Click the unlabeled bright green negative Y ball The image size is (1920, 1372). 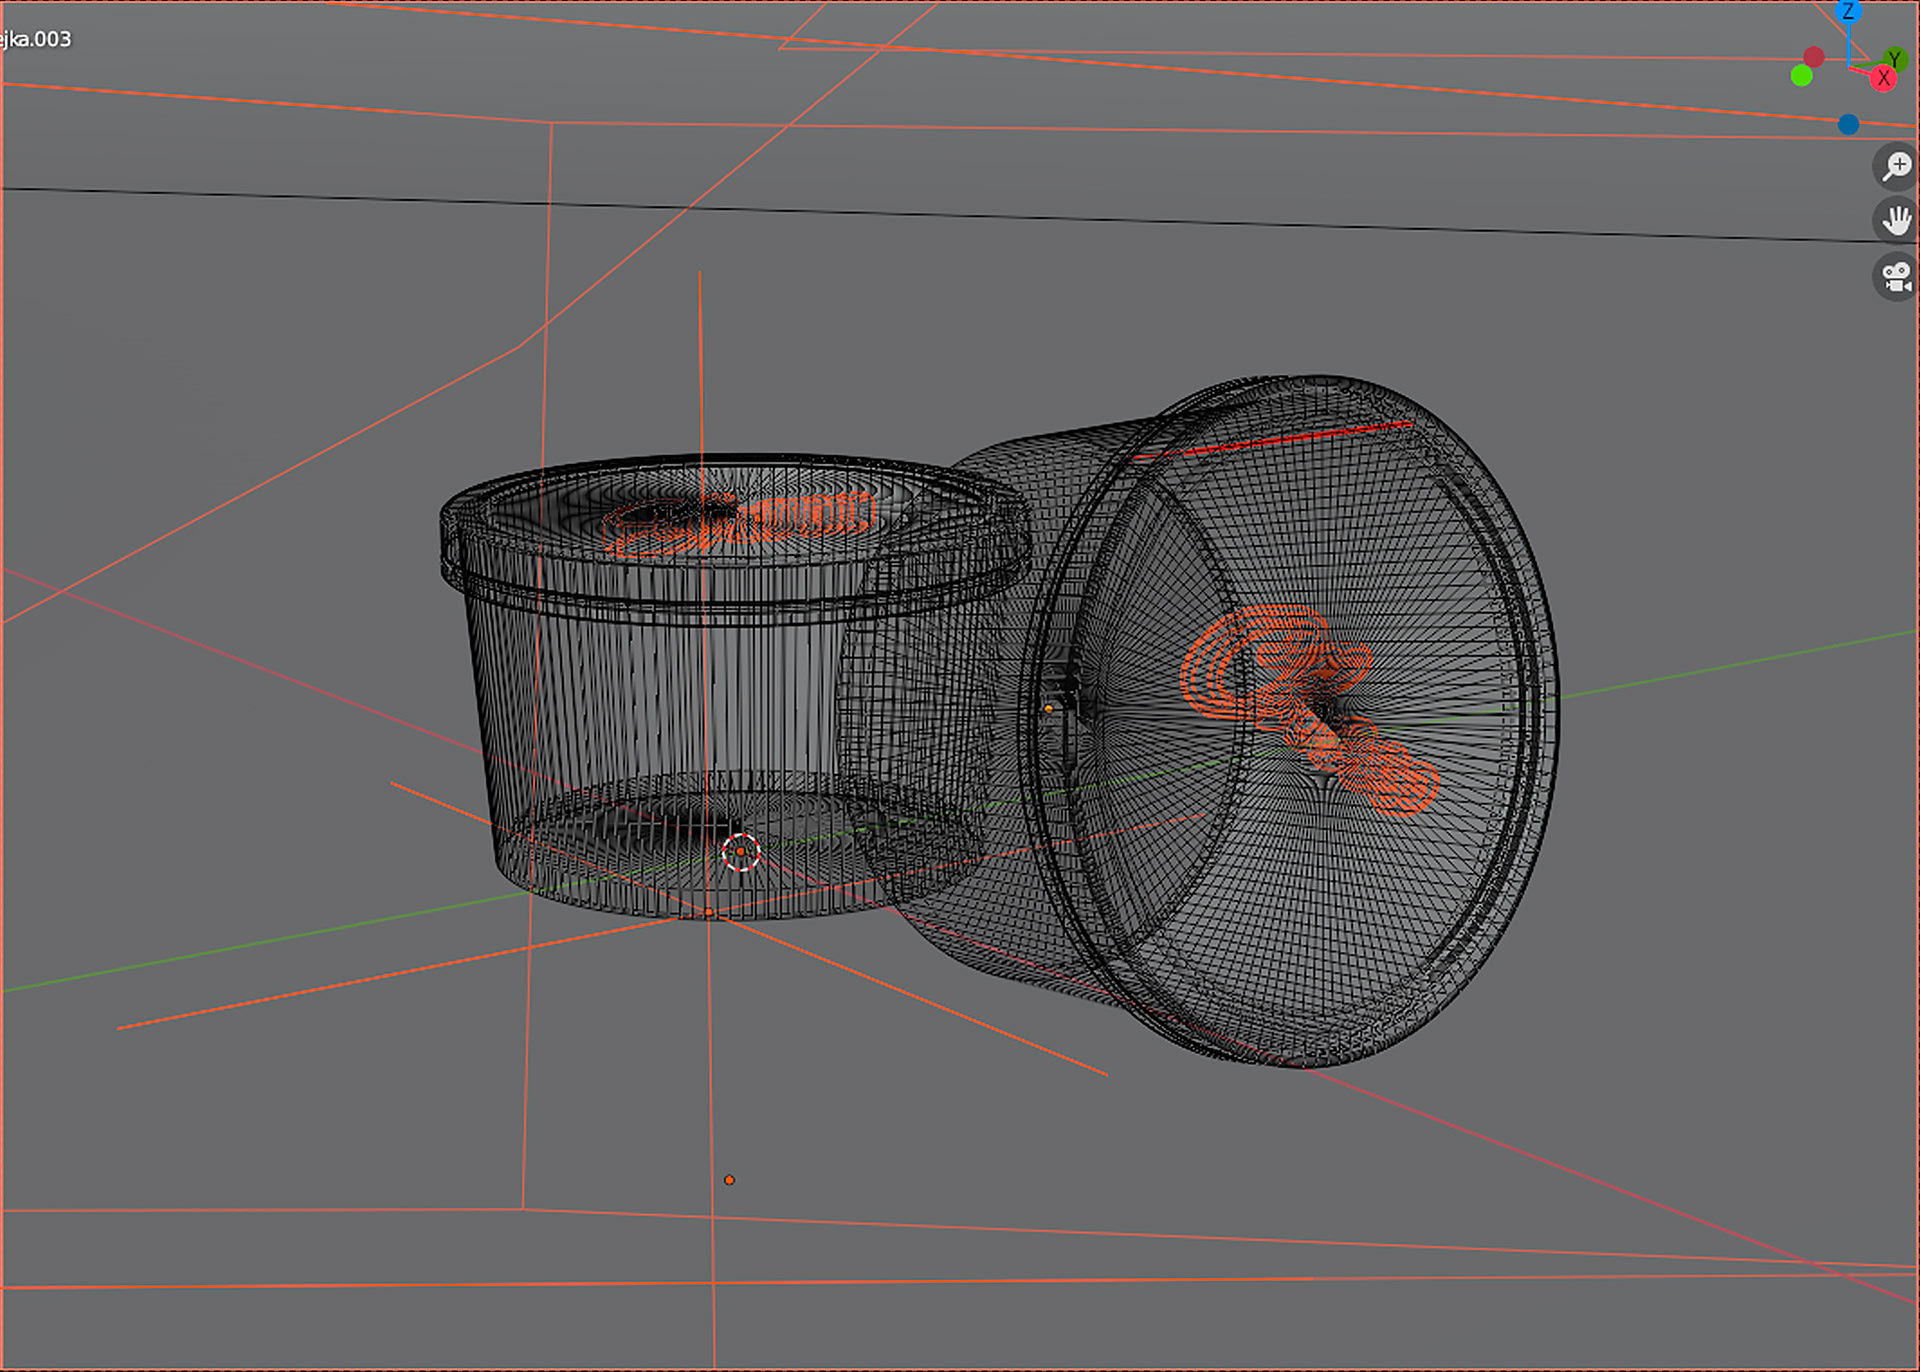pyautogui.click(x=1802, y=76)
